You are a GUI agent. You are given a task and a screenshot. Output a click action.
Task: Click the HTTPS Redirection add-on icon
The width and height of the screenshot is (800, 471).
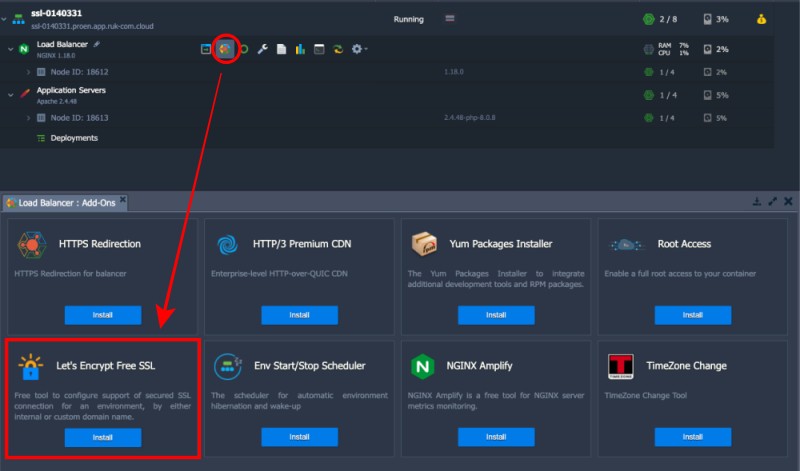pyautogui.click(x=32, y=244)
